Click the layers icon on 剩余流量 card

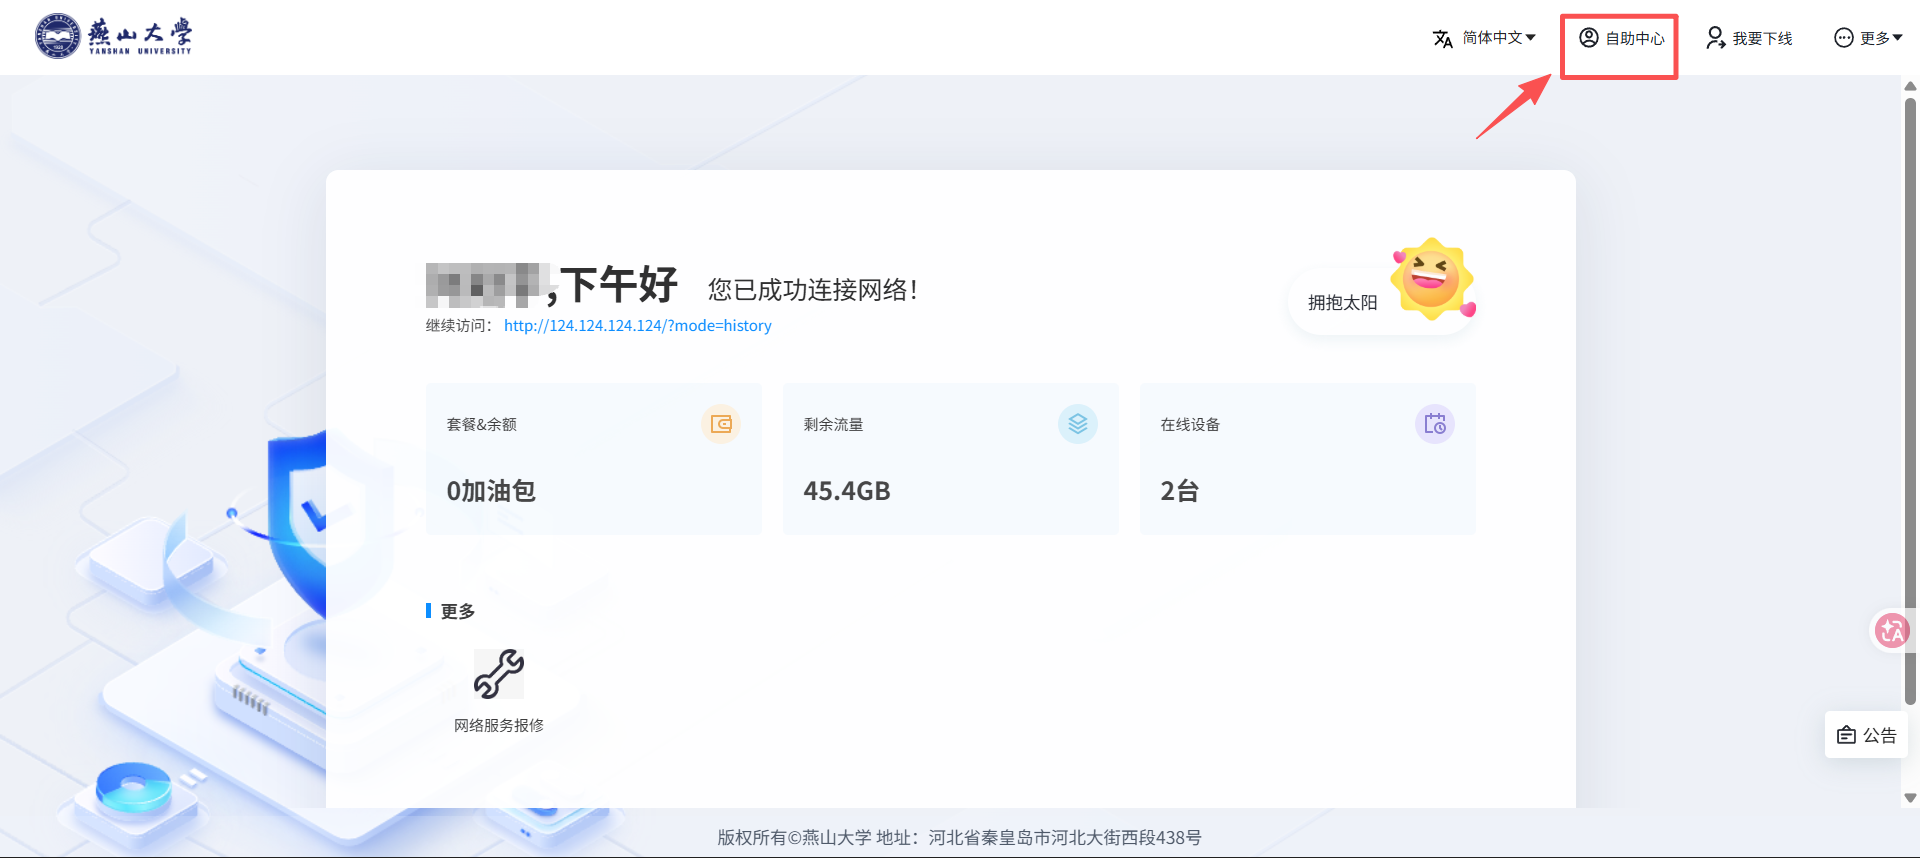click(x=1077, y=424)
